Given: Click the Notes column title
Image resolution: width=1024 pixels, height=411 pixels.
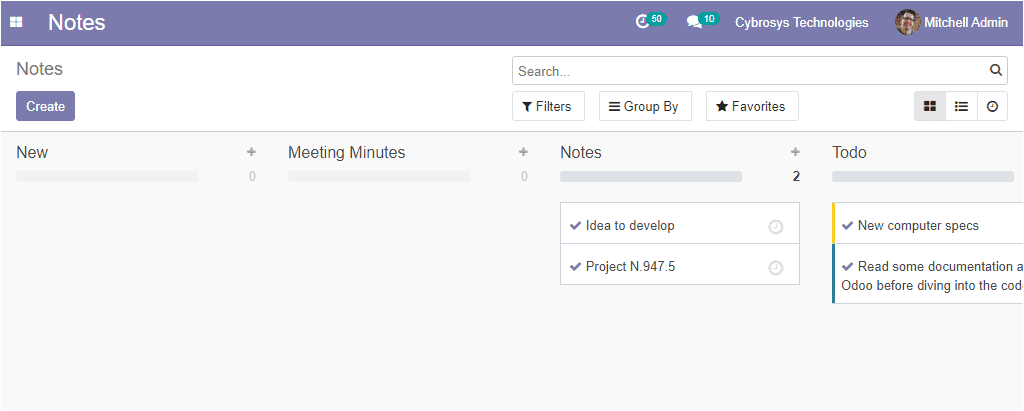Looking at the screenshot, I should pos(581,152).
